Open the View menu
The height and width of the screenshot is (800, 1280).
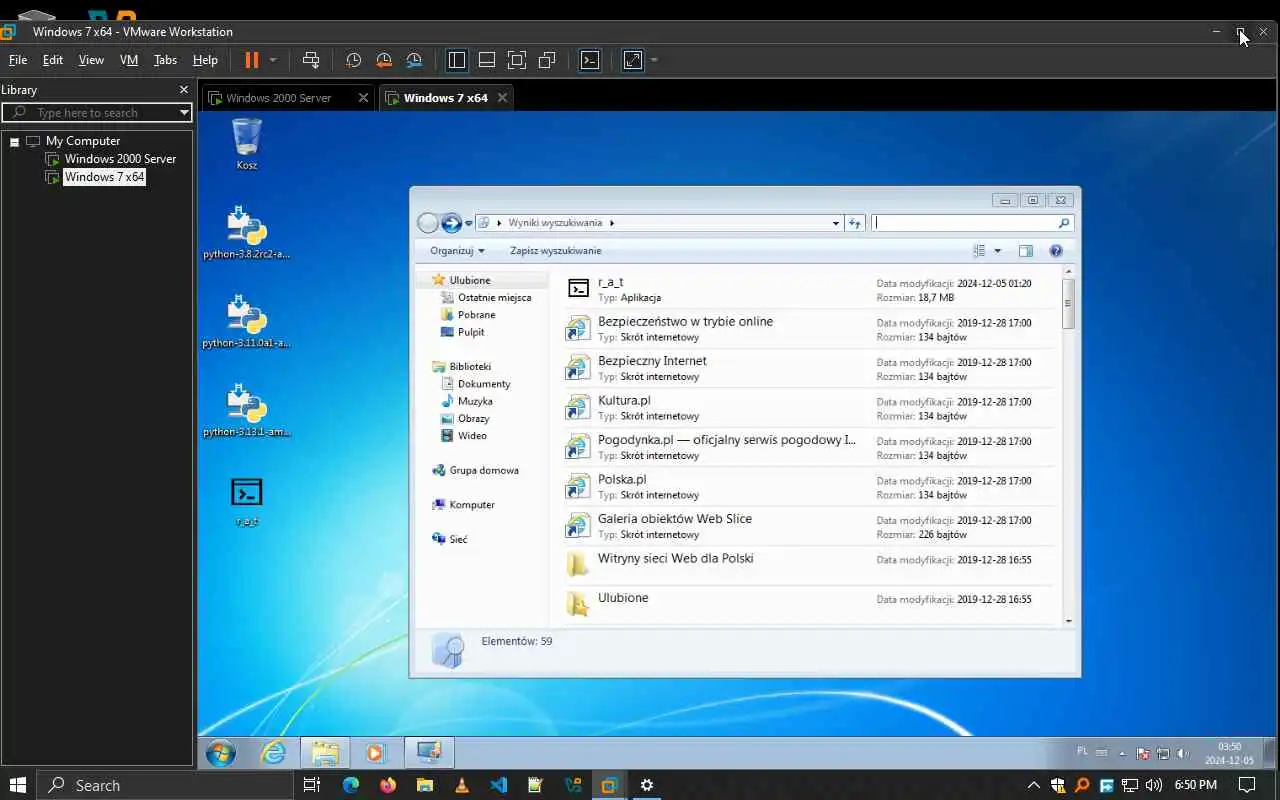pos(91,60)
